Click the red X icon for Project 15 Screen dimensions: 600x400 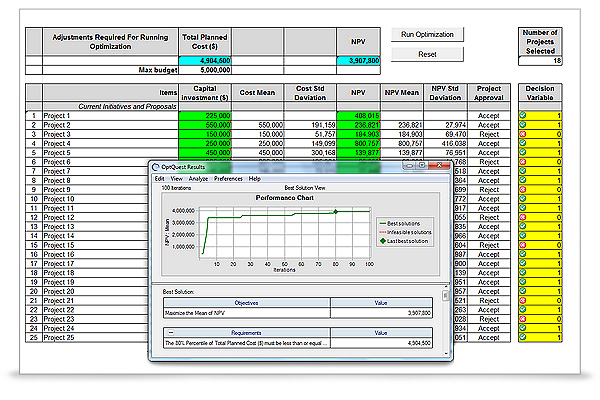coord(524,245)
